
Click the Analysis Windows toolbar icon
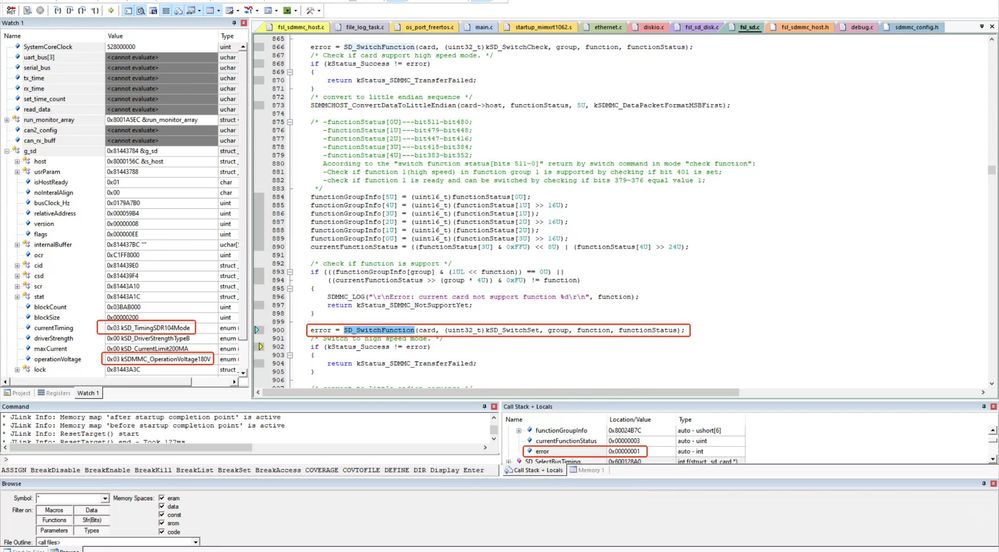[x=248, y=10]
